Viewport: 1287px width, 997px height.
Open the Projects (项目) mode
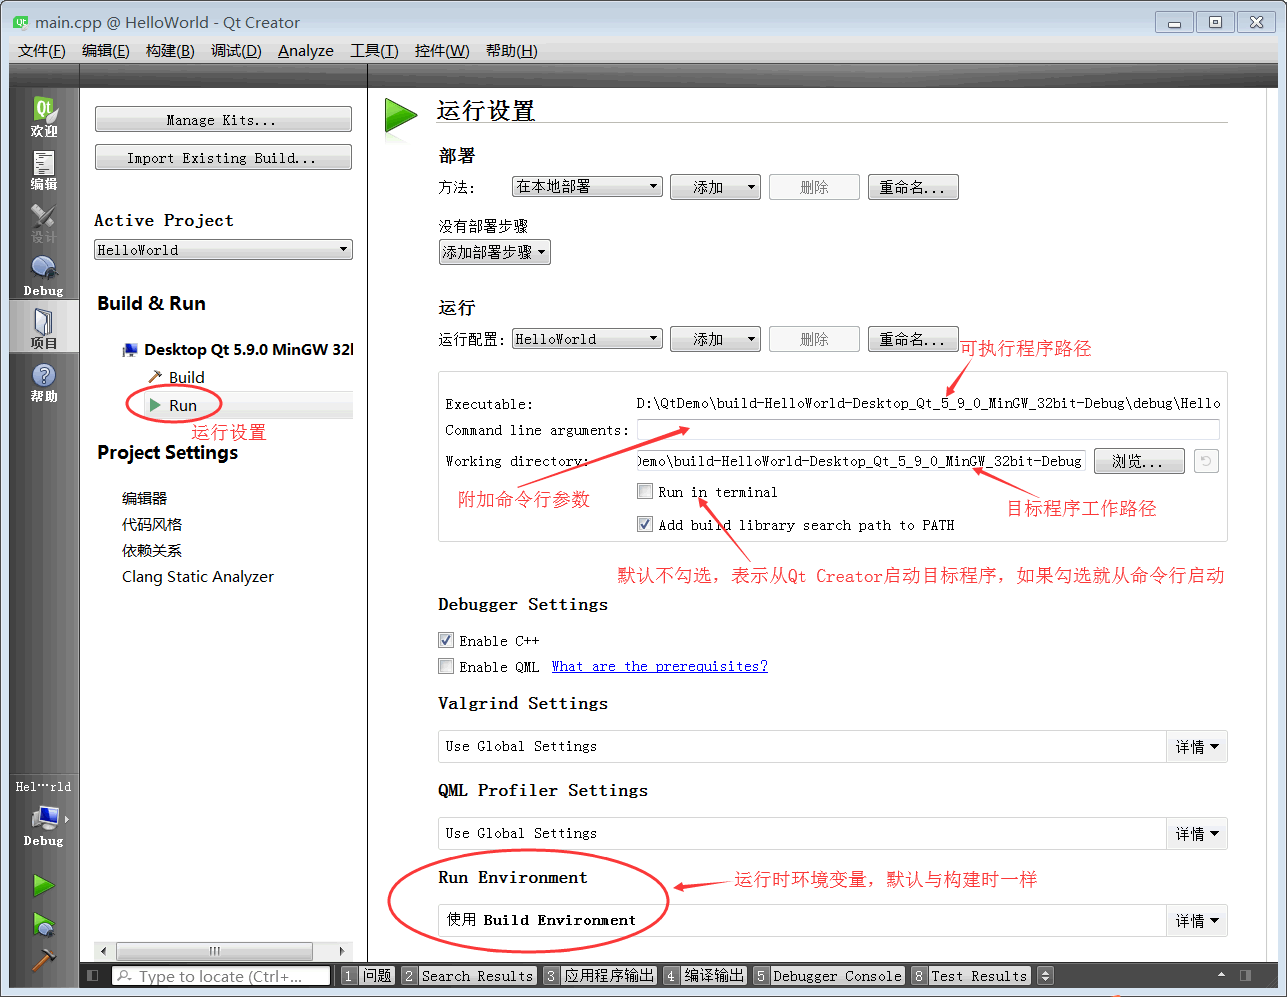click(44, 328)
